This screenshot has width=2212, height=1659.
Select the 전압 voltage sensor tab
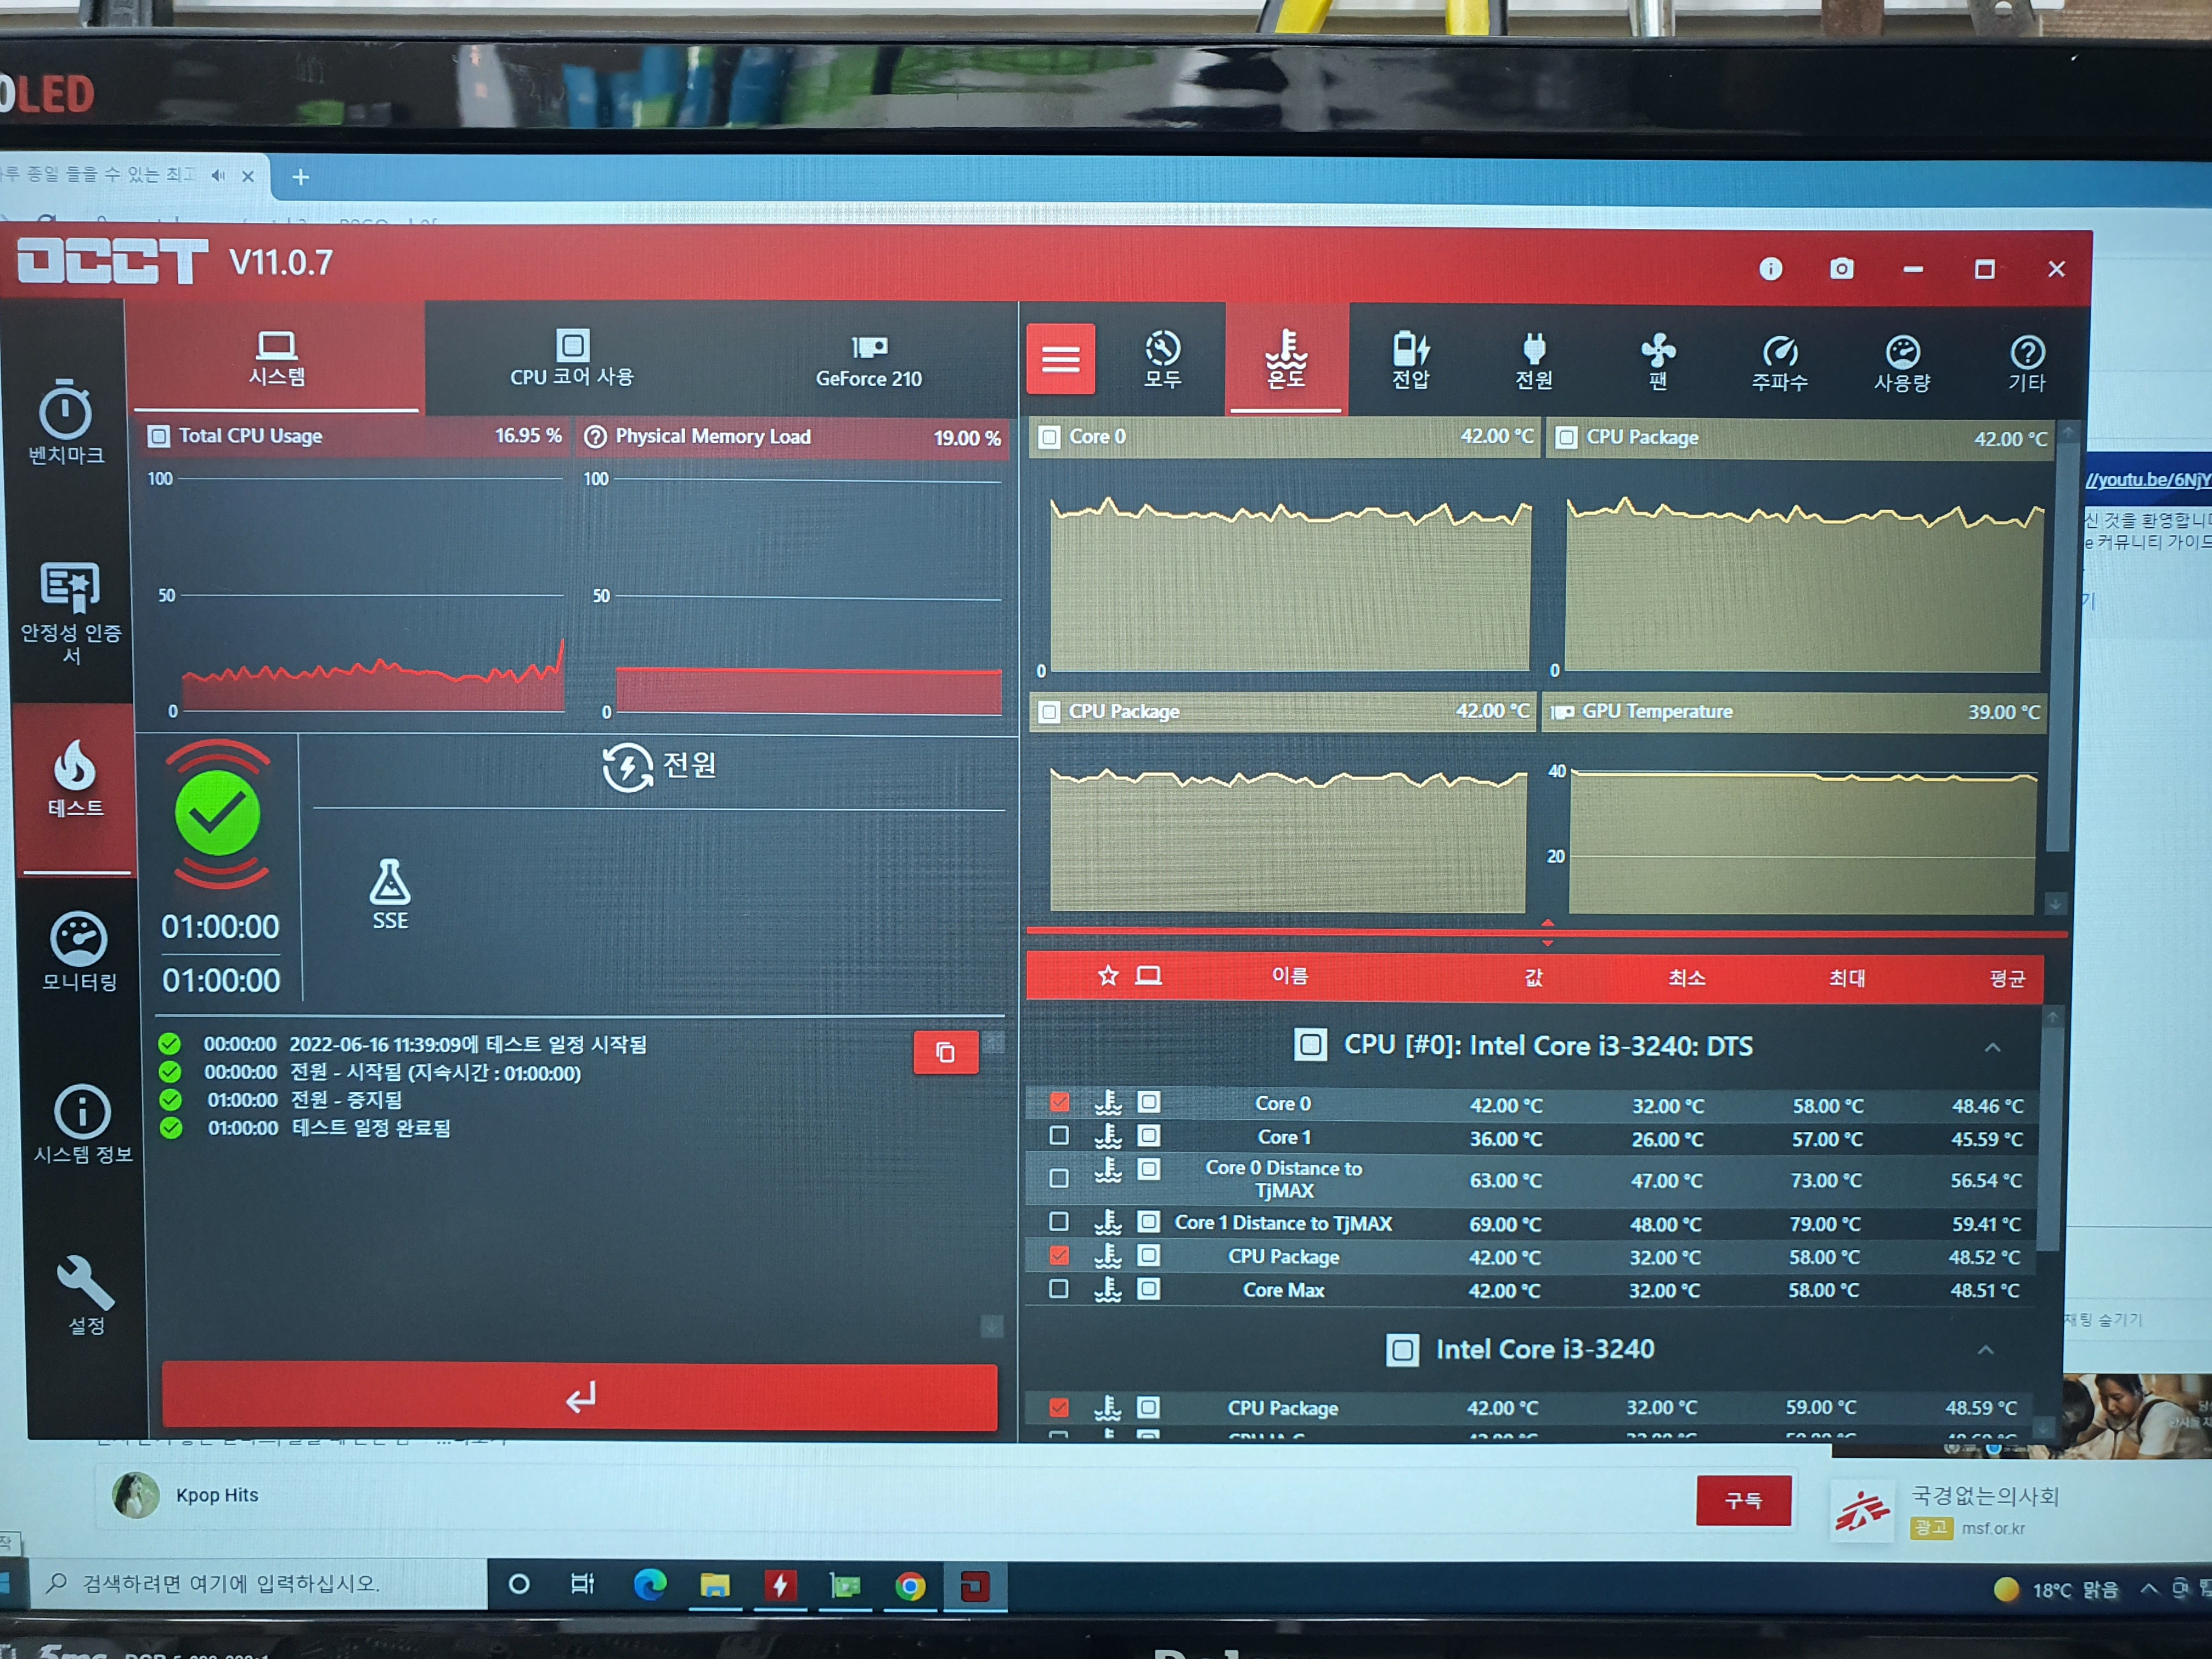point(1411,360)
